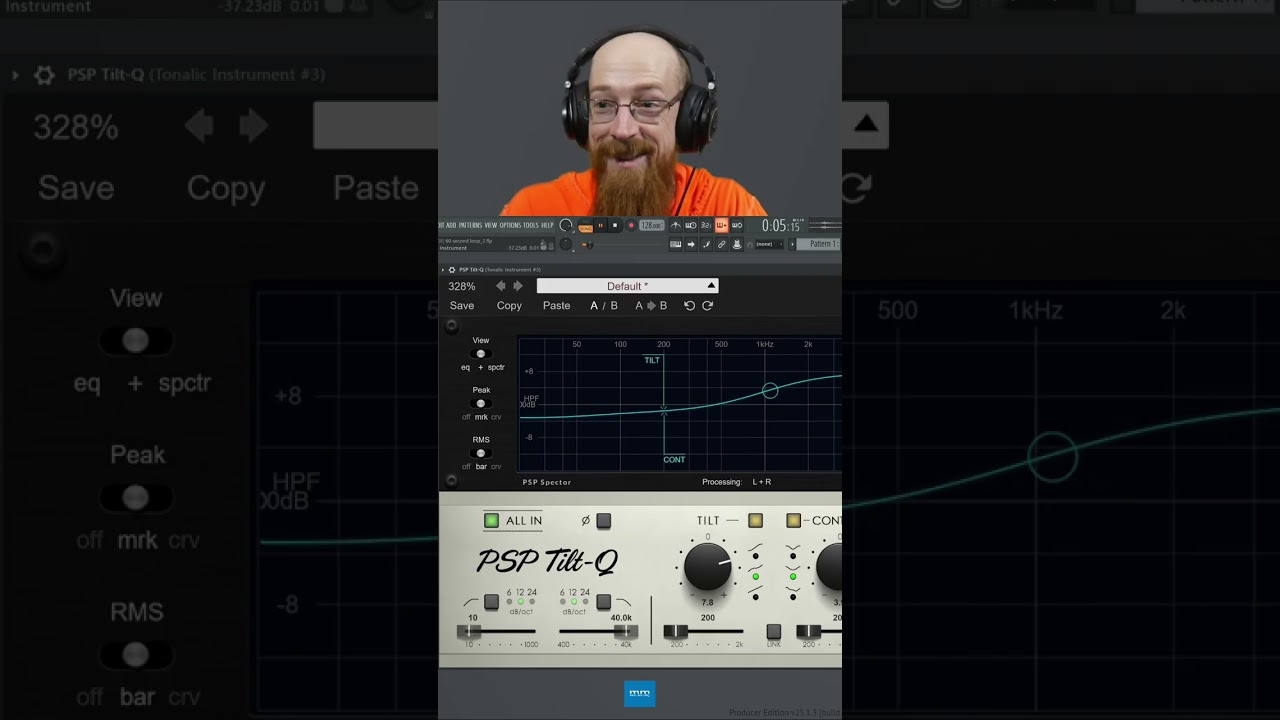Toggle the green ALL IN button
The height and width of the screenshot is (720, 1280).
pos(491,521)
